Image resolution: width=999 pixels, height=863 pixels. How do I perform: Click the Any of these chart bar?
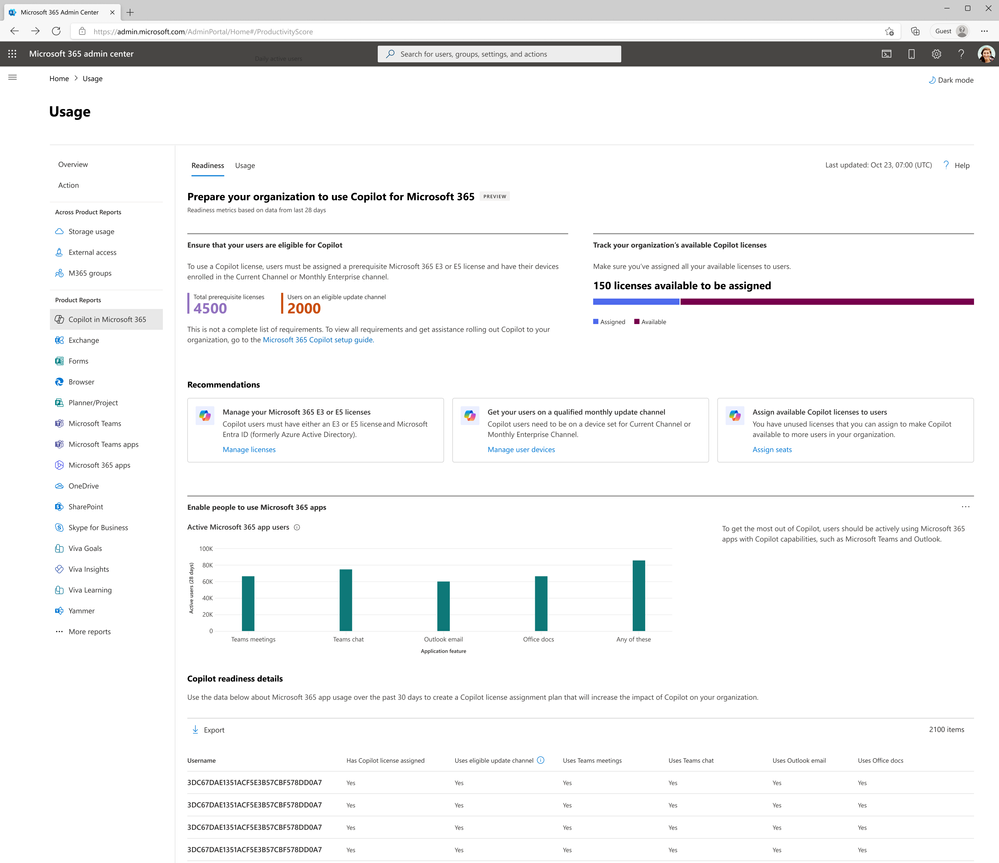(x=638, y=596)
